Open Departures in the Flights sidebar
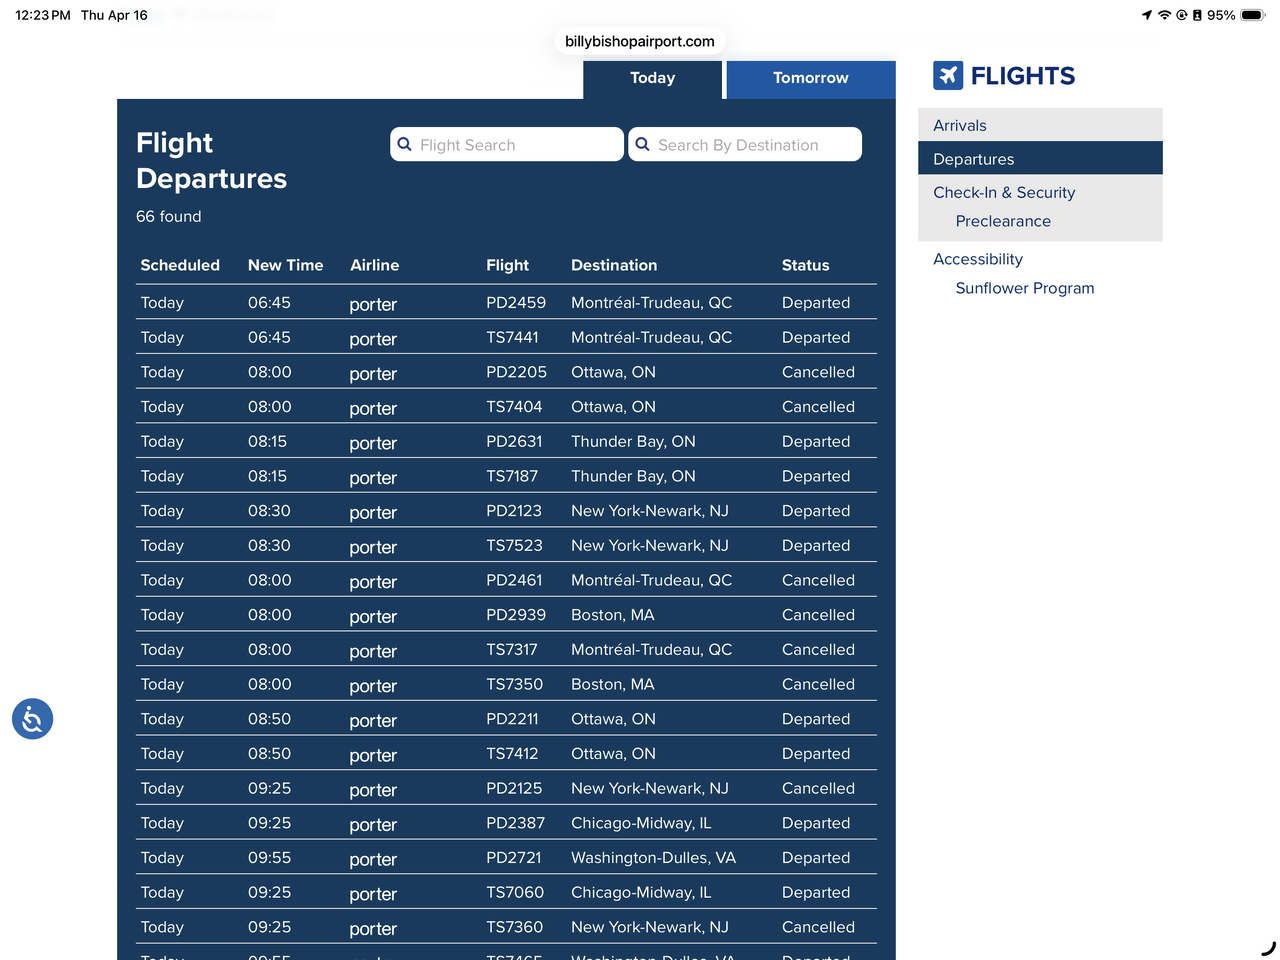This screenshot has width=1280, height=960. click(x=973, y=159)
